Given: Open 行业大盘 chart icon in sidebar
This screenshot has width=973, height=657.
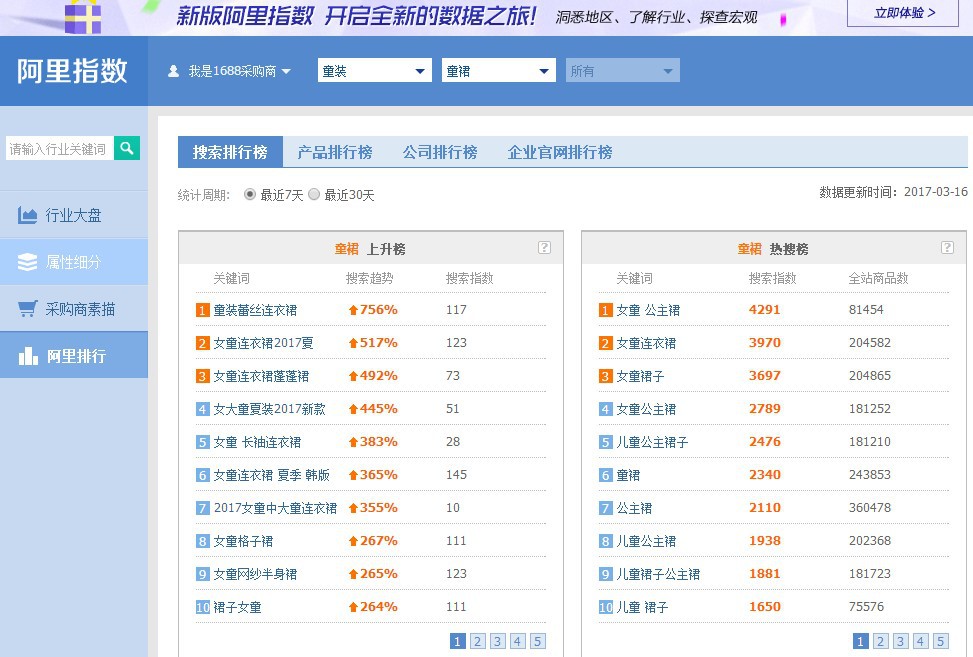Looking at the screenshot, I should pyautogui.click(x=27, y=215).
